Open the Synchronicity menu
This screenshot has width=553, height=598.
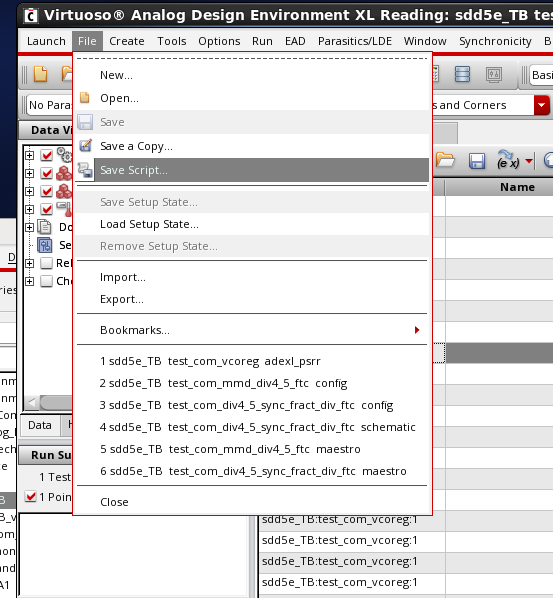tap(495, 41)
